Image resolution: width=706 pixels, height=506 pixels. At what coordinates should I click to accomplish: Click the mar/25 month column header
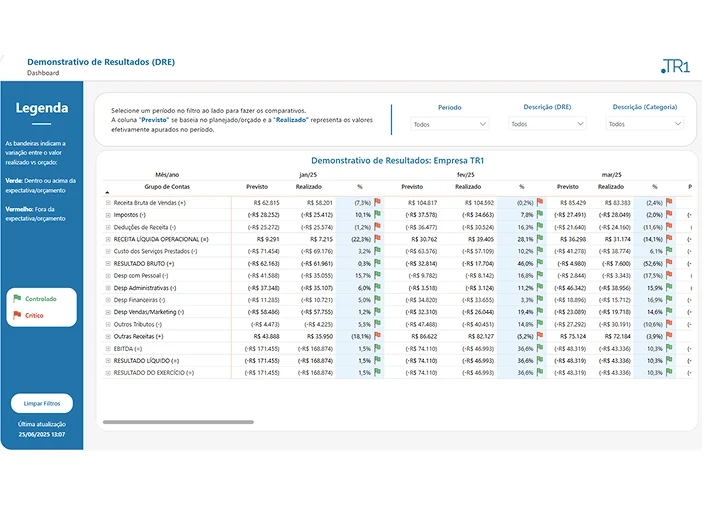tap(610, 174)
